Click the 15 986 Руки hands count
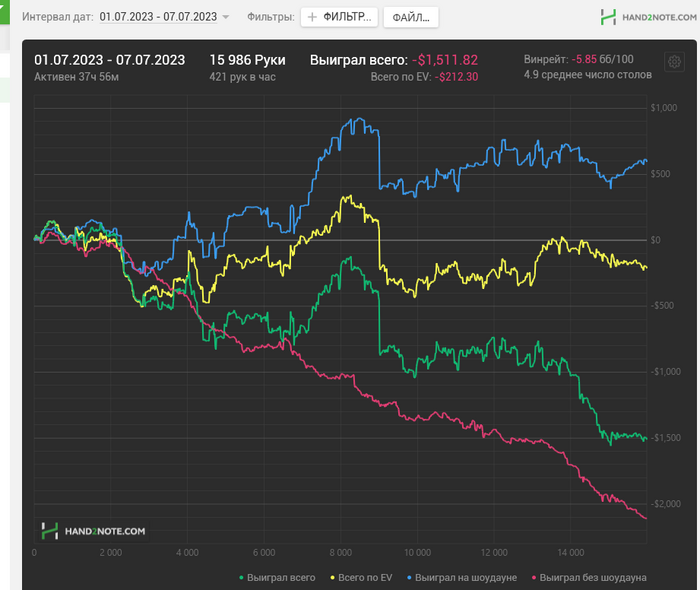Screen dimensions: 700x590 tap(247, 60)
